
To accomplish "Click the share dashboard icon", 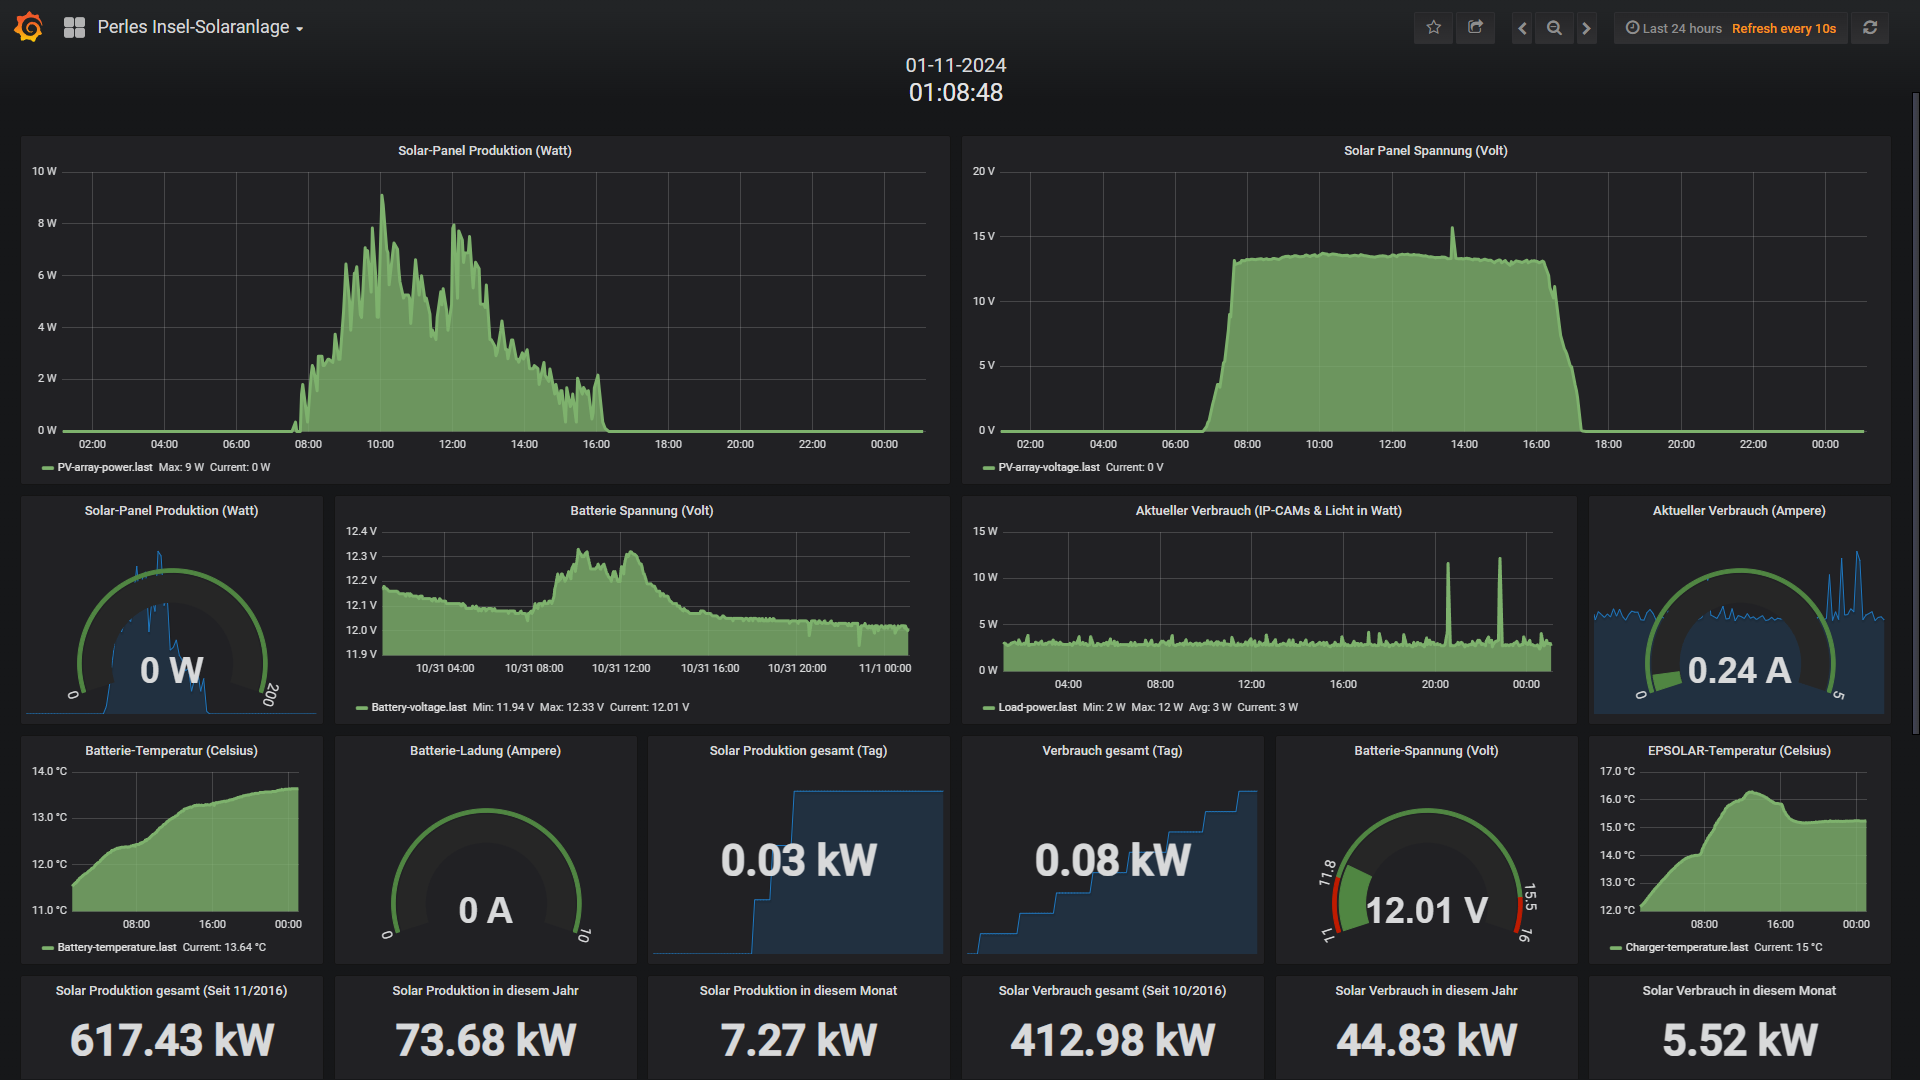I will [1475, 28].
